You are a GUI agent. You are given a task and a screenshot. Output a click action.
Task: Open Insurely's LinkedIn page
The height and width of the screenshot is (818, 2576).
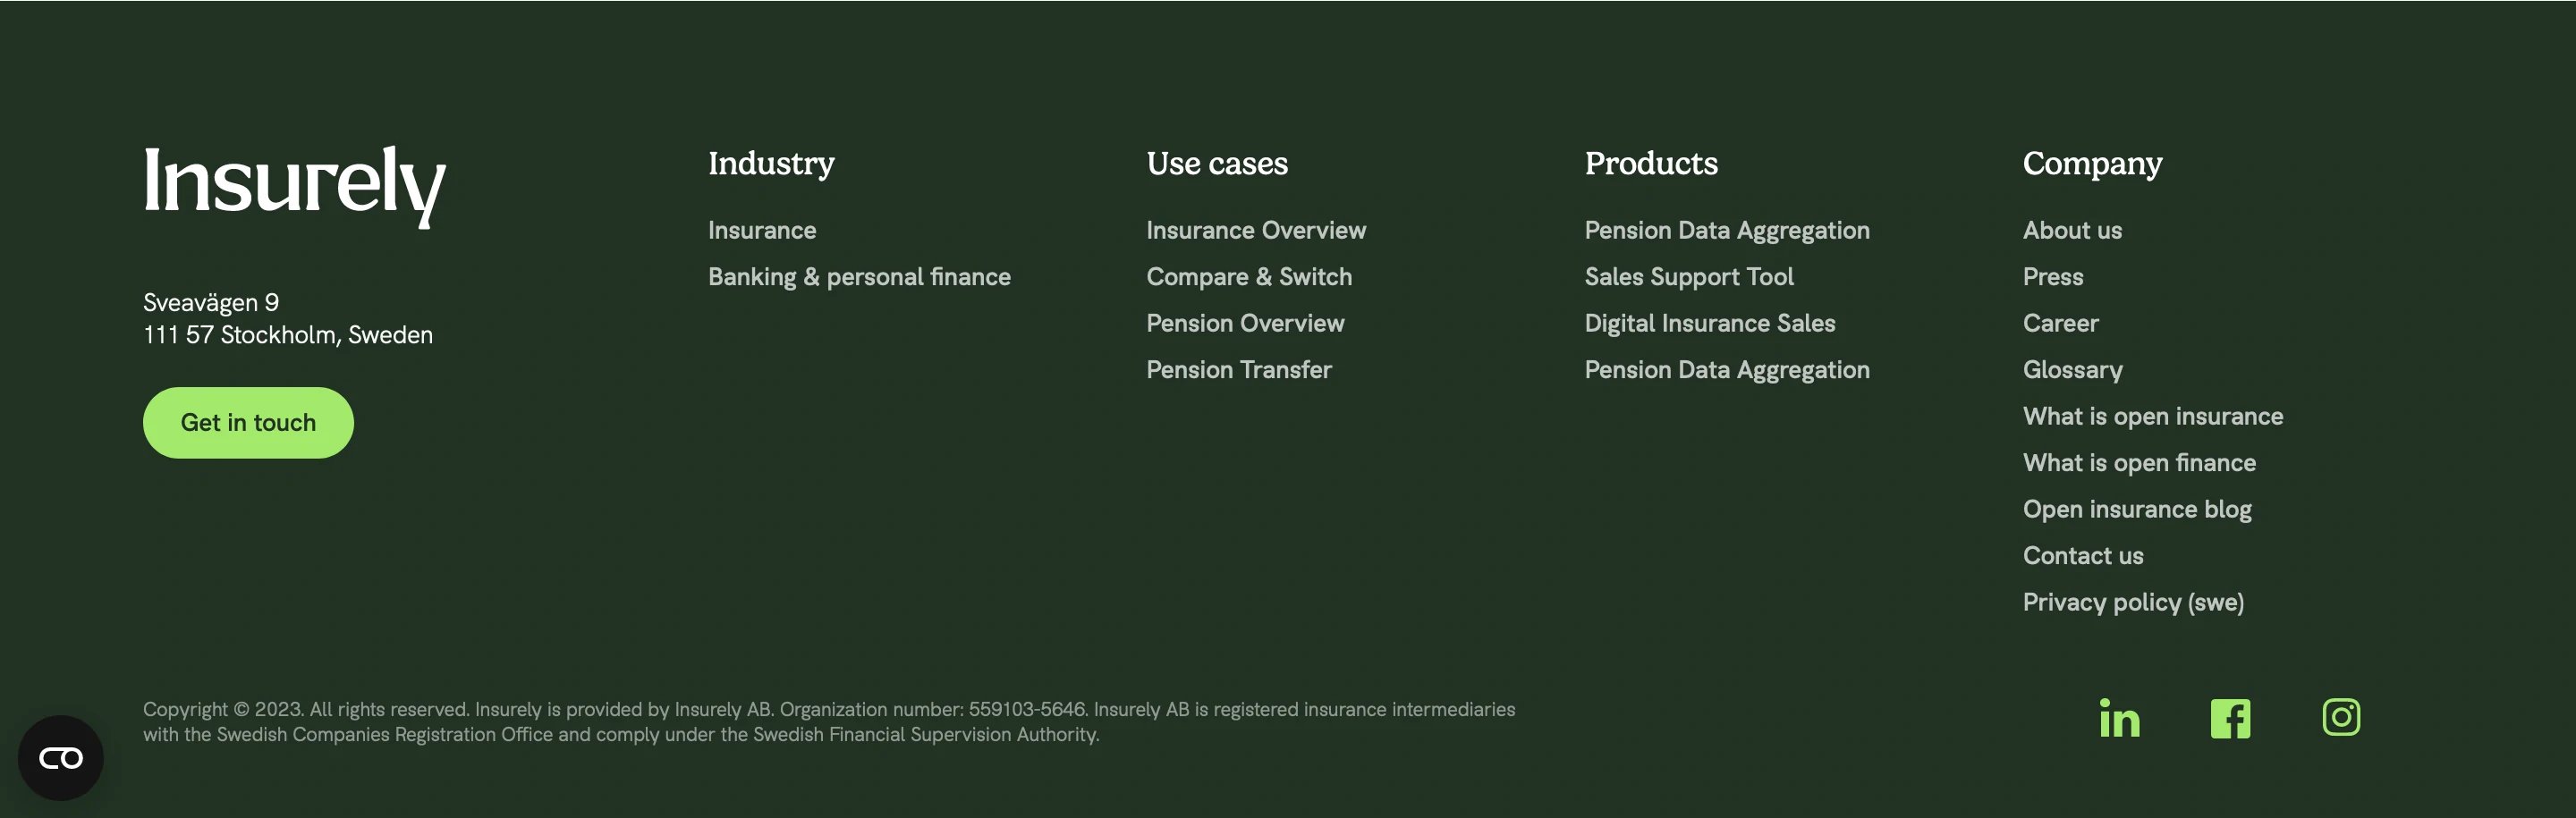[x=2119, y=717]
